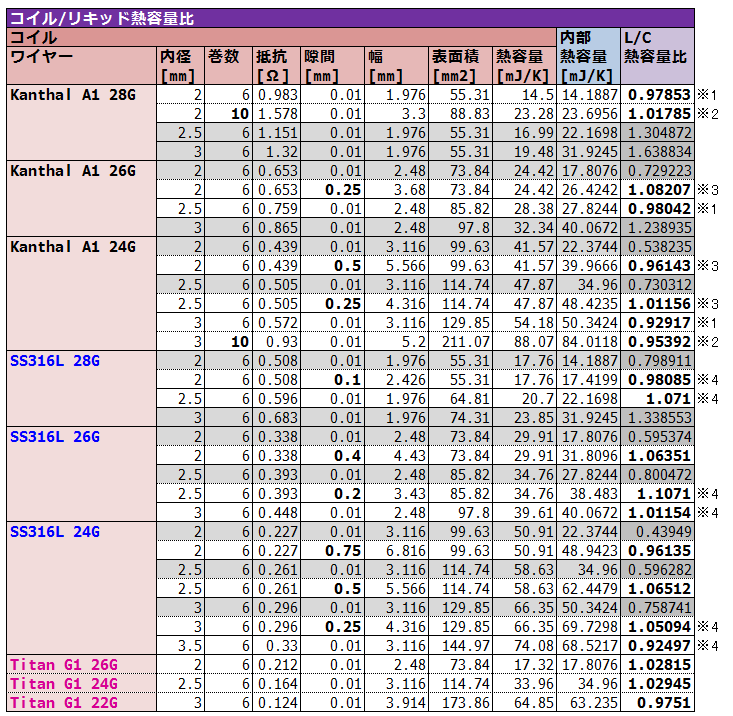Click the surface area value 88.83

pos(460,114)
